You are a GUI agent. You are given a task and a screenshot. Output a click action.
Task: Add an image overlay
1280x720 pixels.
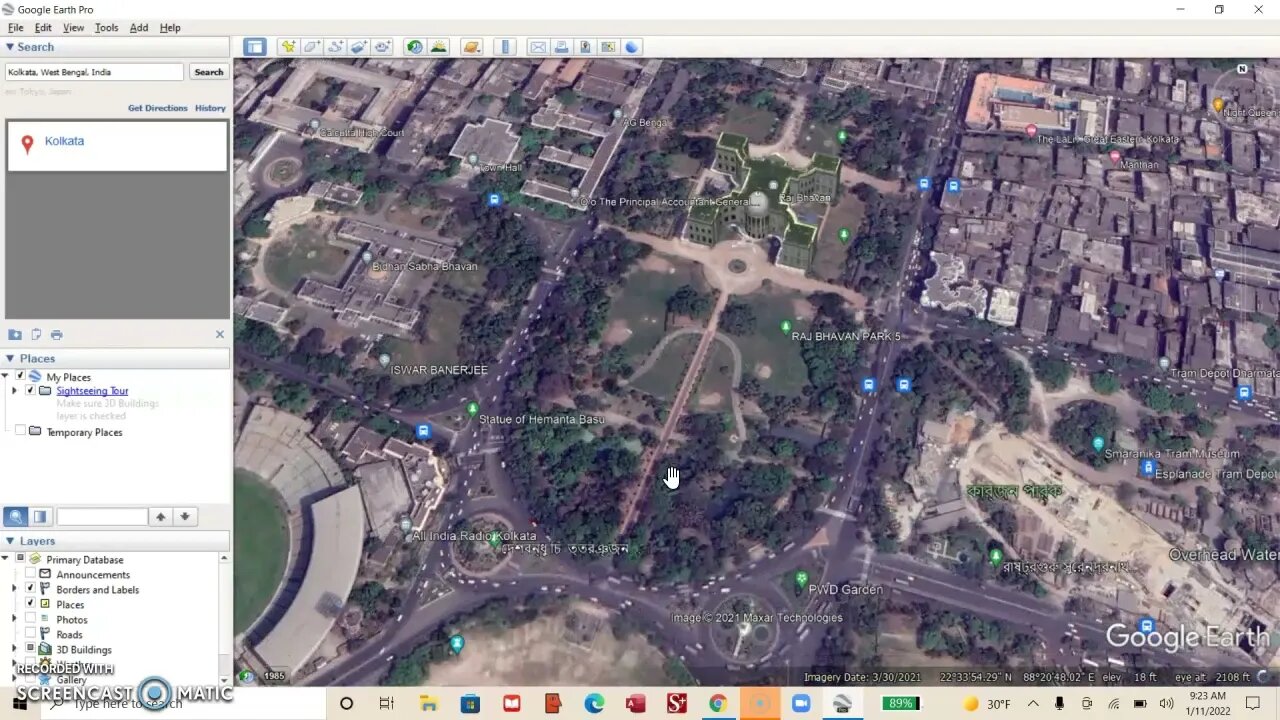pos(359,47)
